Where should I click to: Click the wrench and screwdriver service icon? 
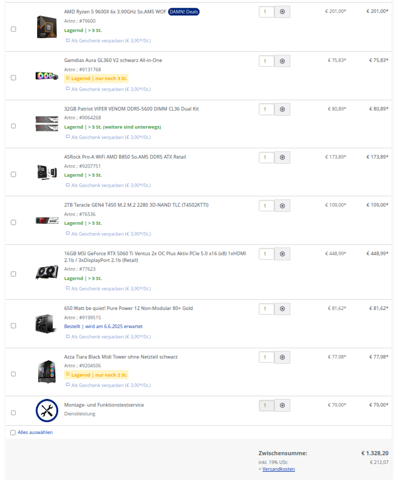[47, 410]
